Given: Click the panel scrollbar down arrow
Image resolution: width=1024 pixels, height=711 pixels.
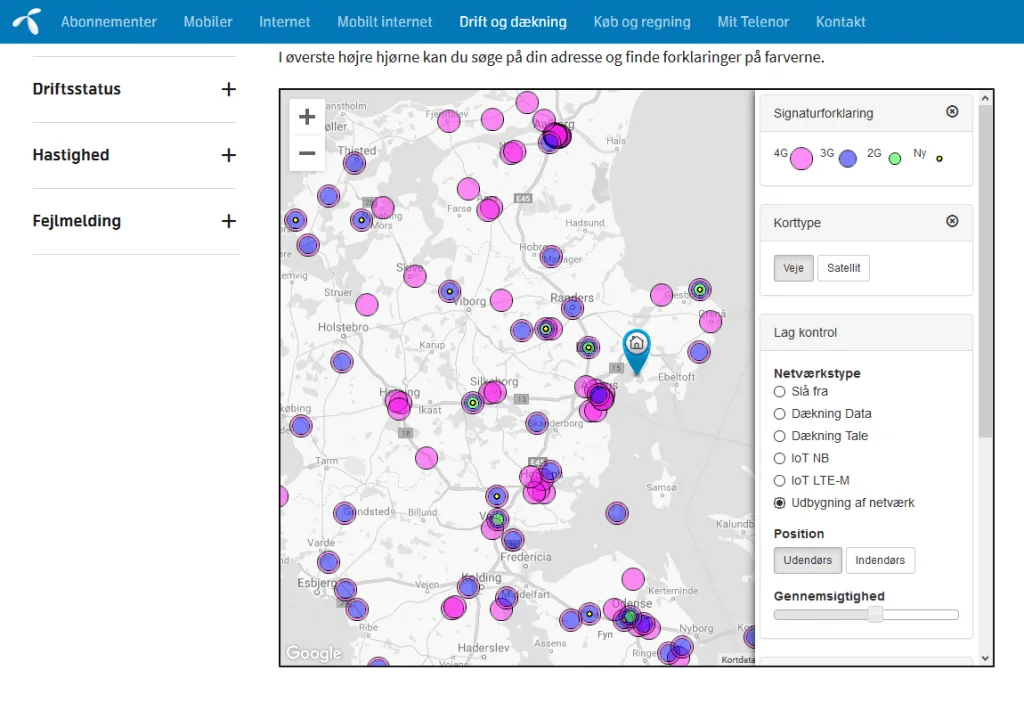Looking at the screenshot, I should 985,658.
